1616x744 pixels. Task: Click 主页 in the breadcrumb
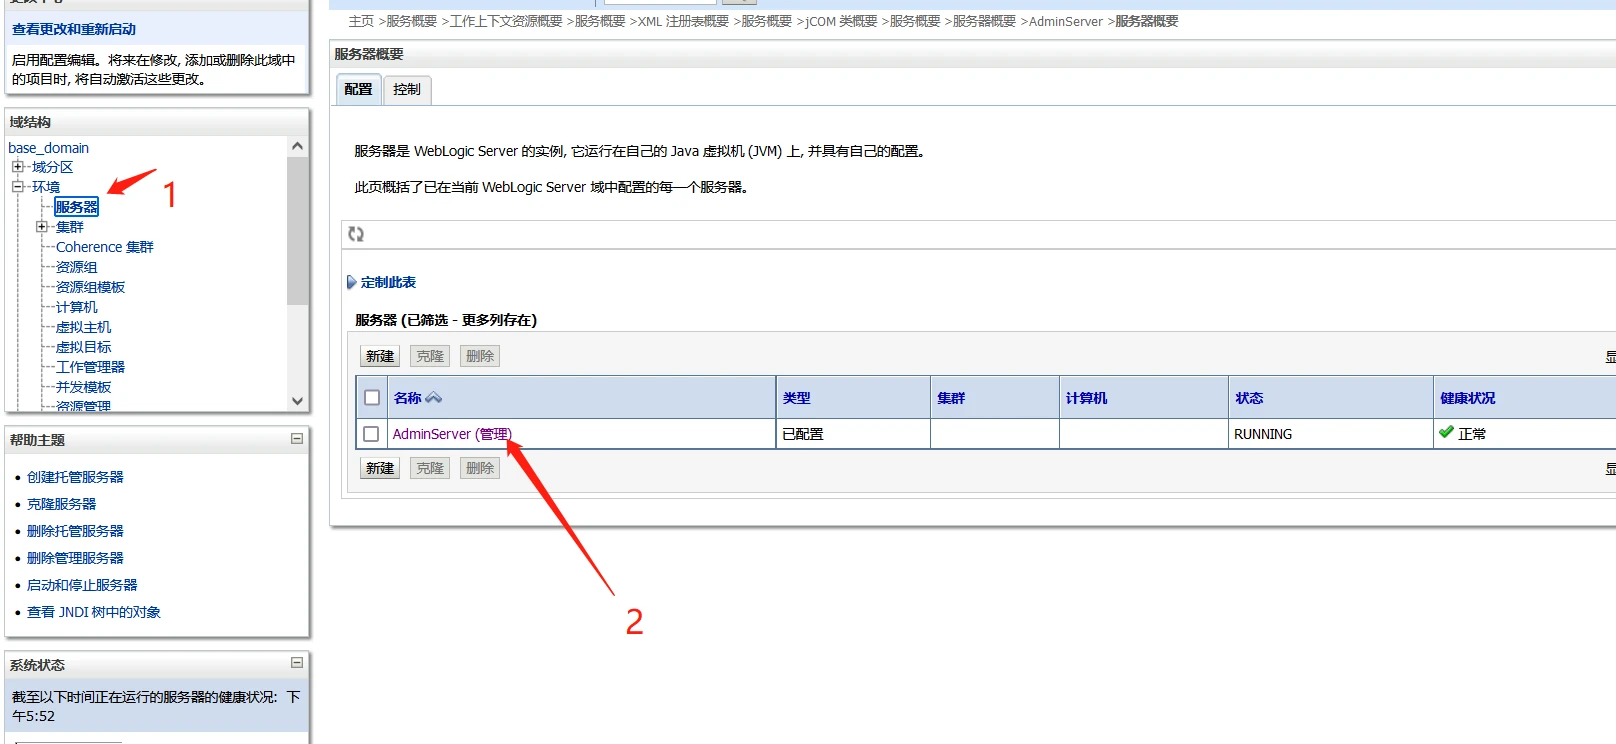[x=361, y=21]
